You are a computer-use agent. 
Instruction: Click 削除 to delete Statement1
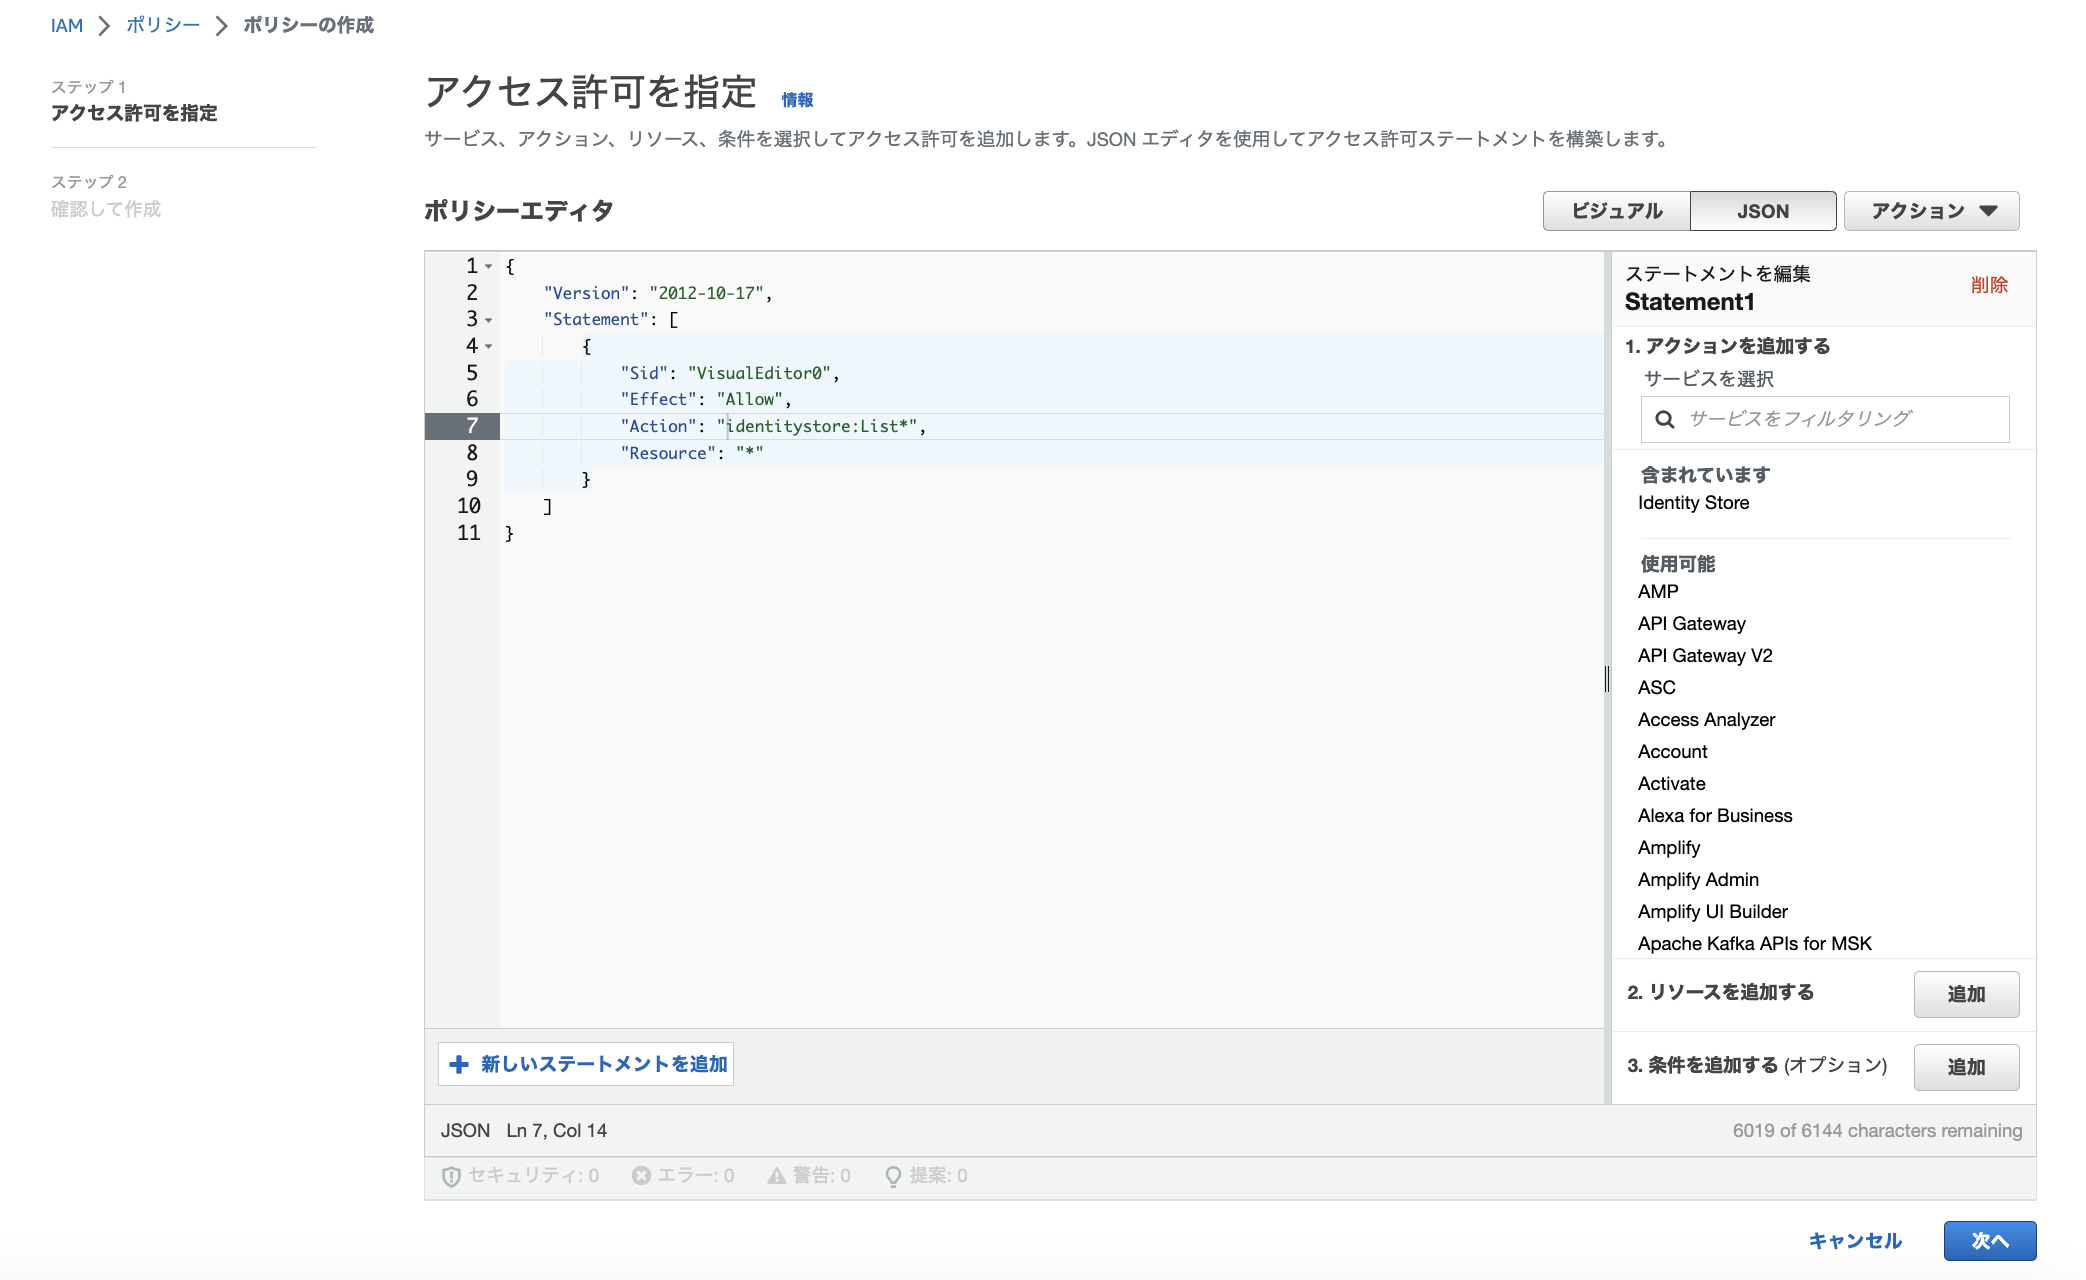coord(1988,285)
